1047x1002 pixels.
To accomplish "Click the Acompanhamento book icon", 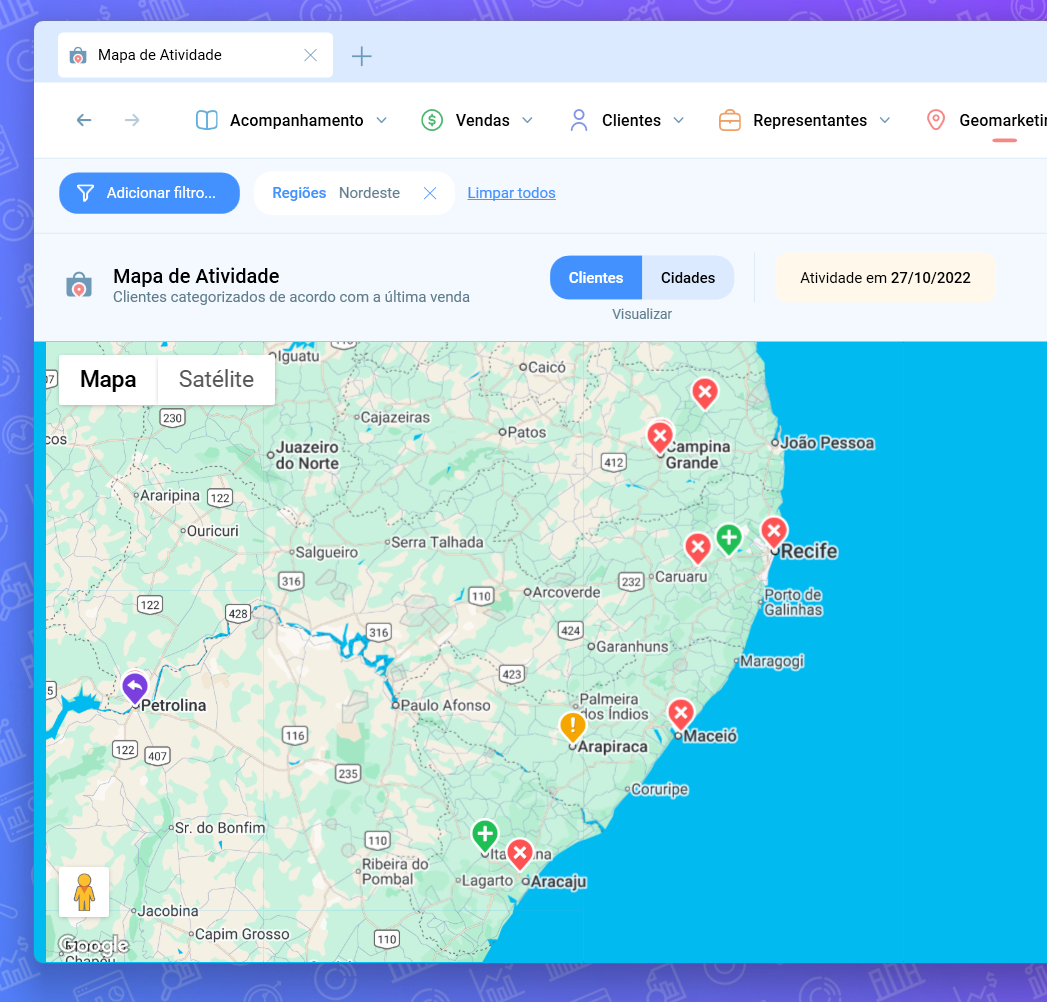I will point(207,120).
